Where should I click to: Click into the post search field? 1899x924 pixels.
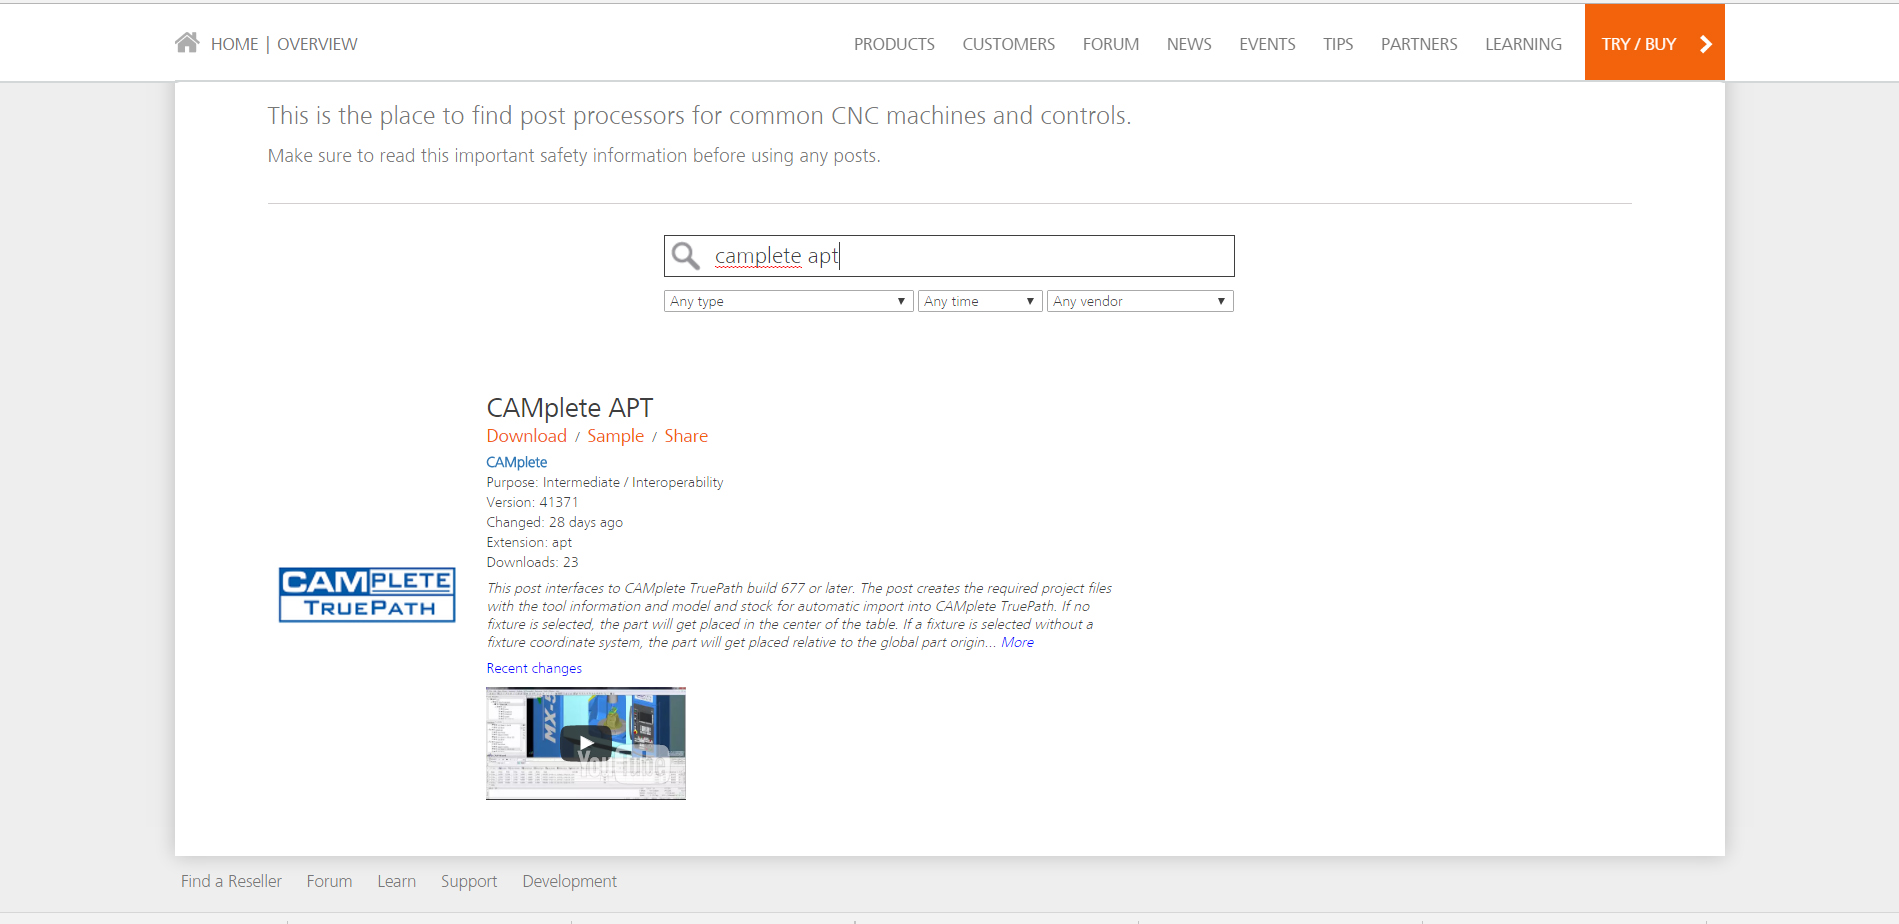point(949,256)
